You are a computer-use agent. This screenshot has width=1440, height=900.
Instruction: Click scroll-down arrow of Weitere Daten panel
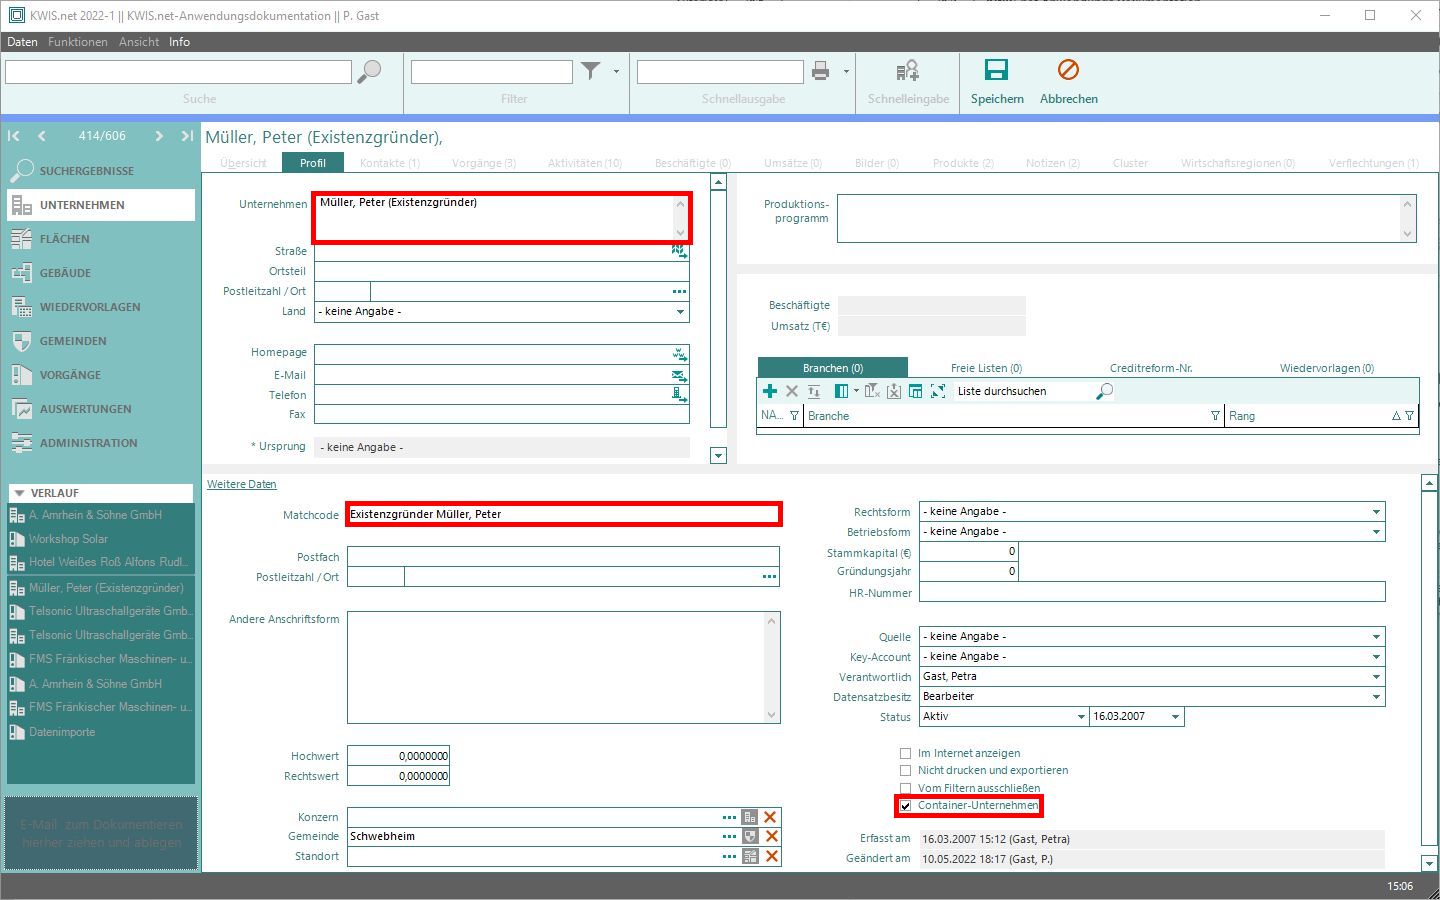click(x=1429, y=863)
